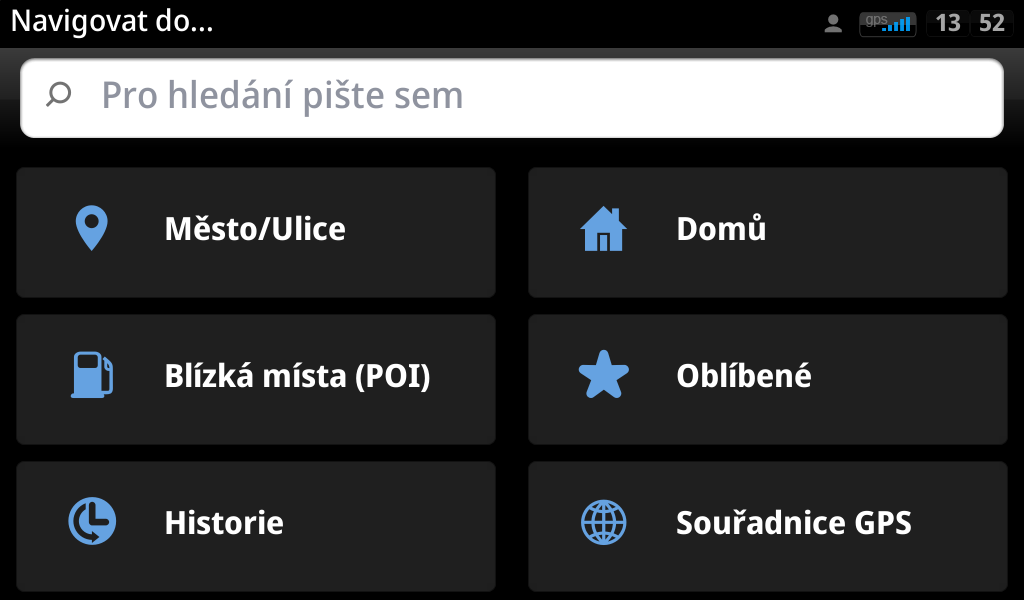Show Historie of past destinations

(x=224, y=522)
